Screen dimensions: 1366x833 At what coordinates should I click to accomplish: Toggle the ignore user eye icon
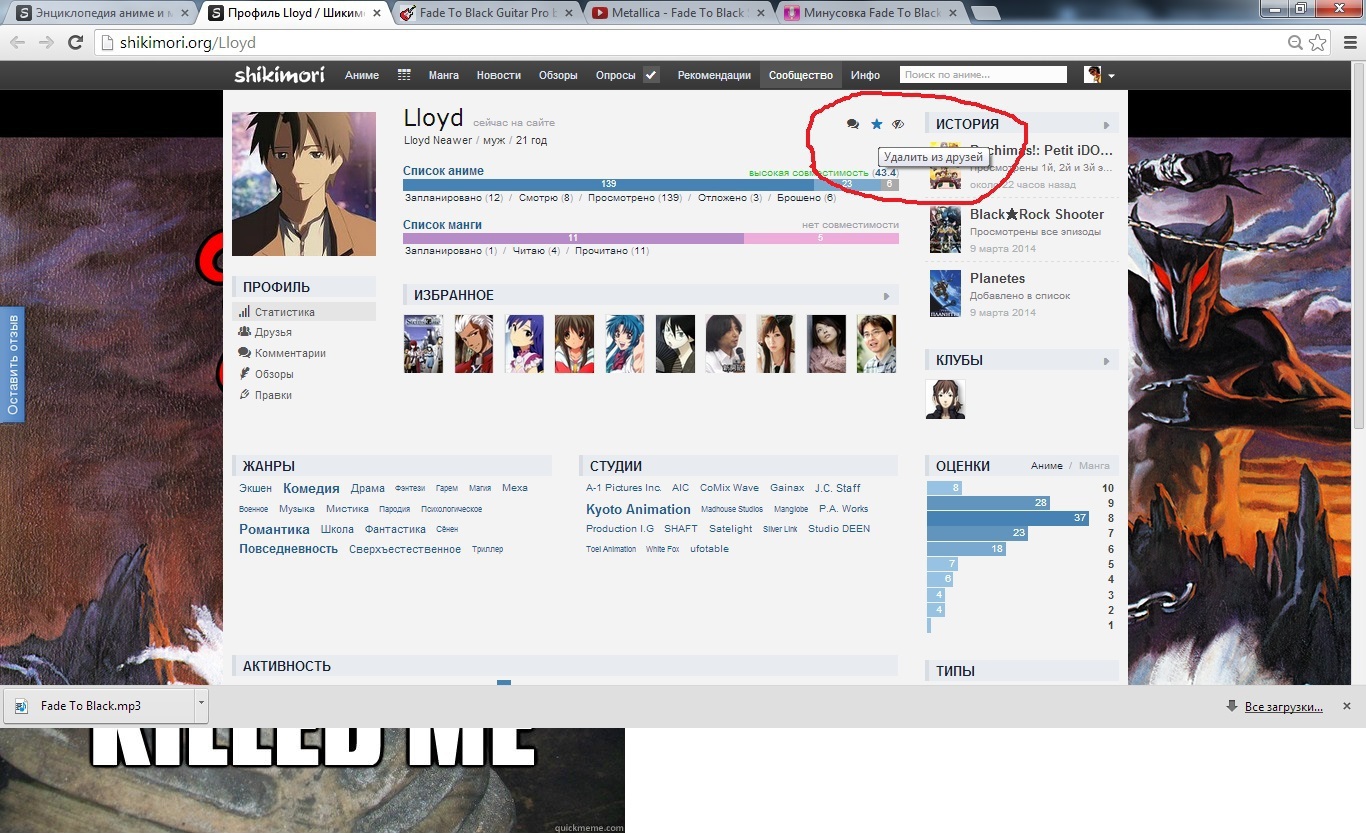point(898,124)
